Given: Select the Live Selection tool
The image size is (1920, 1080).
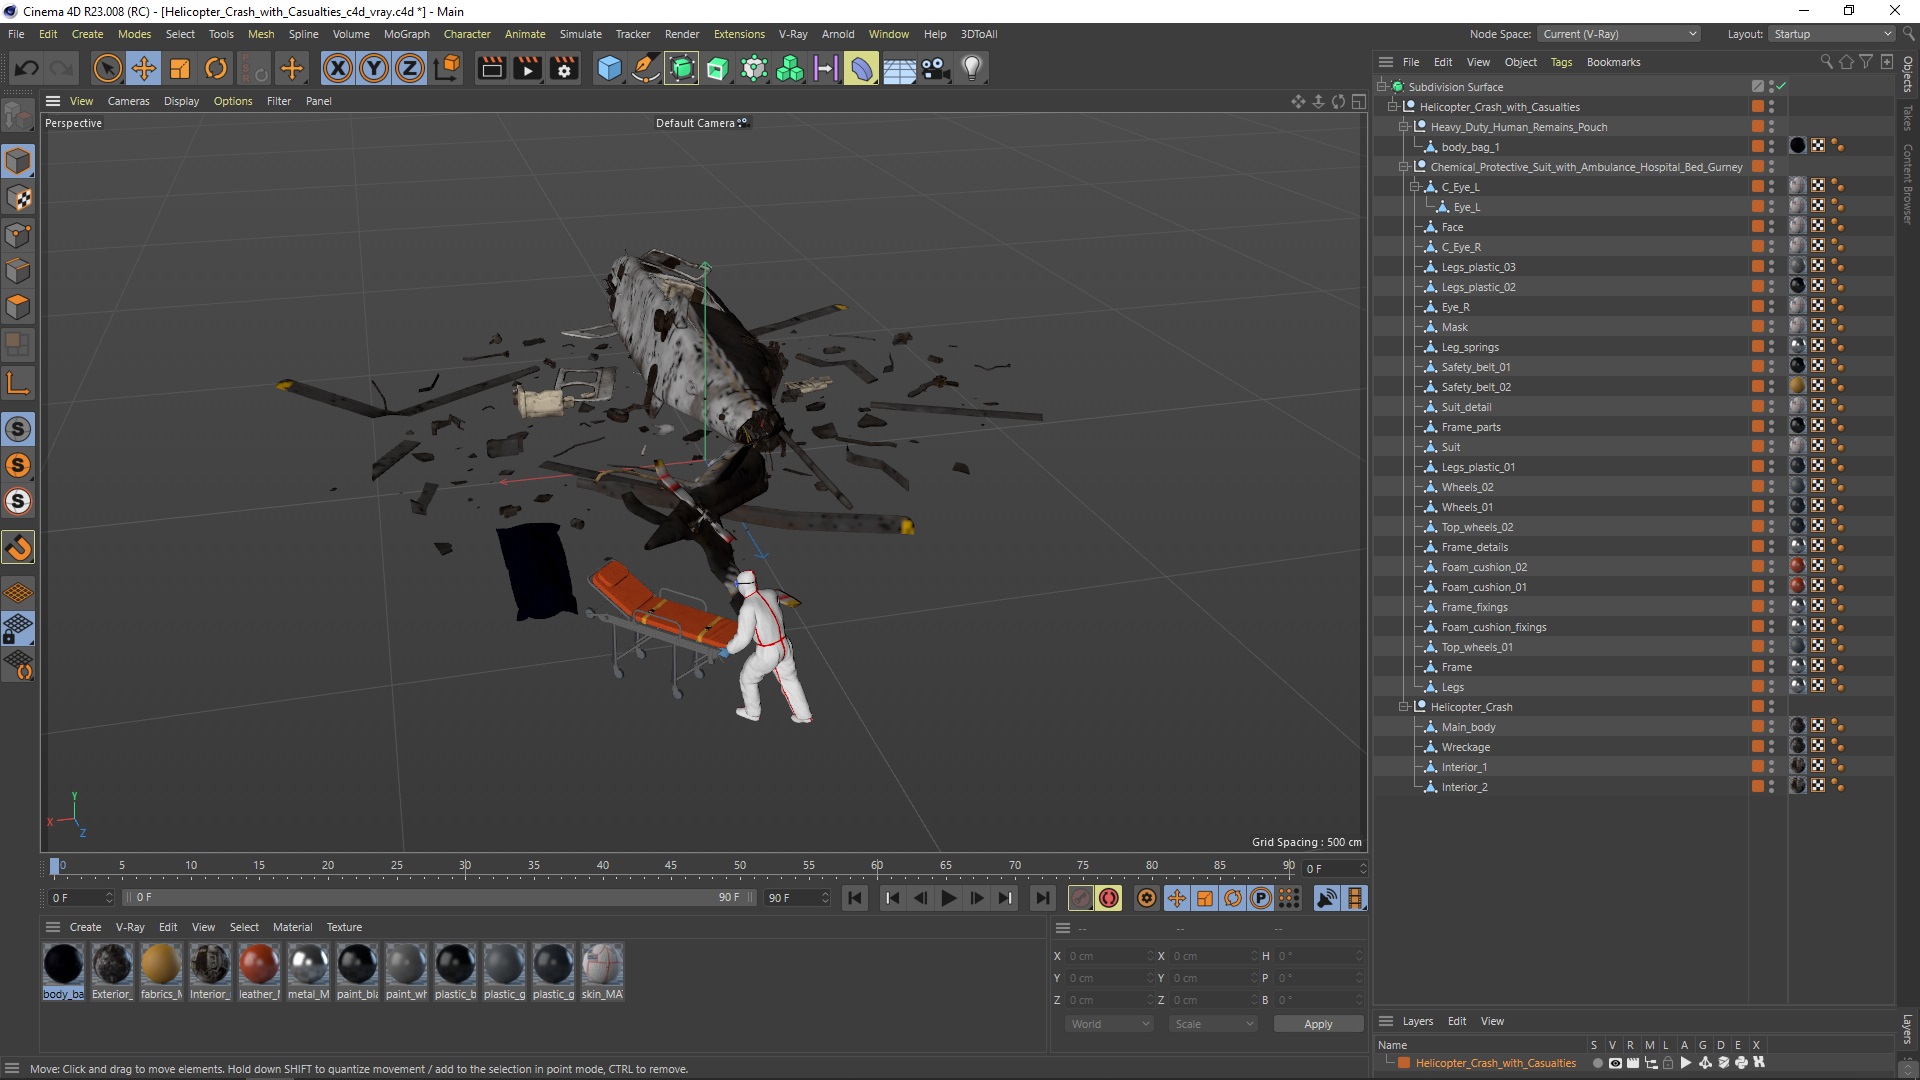Looking at the screenshot, I should pos(107,68).
